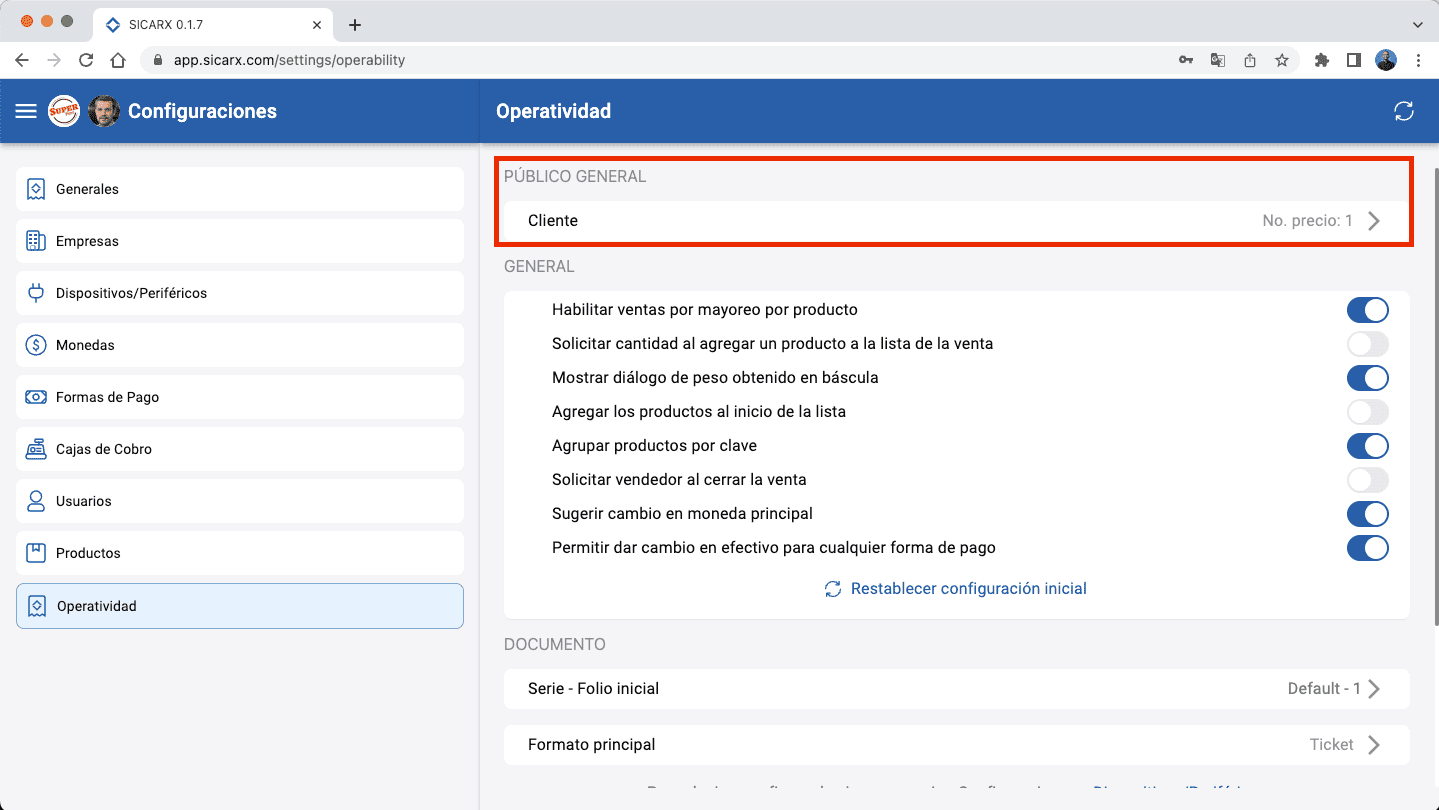
Task: Click the Cajas de Cobro register icon
Action: [36, 449]
